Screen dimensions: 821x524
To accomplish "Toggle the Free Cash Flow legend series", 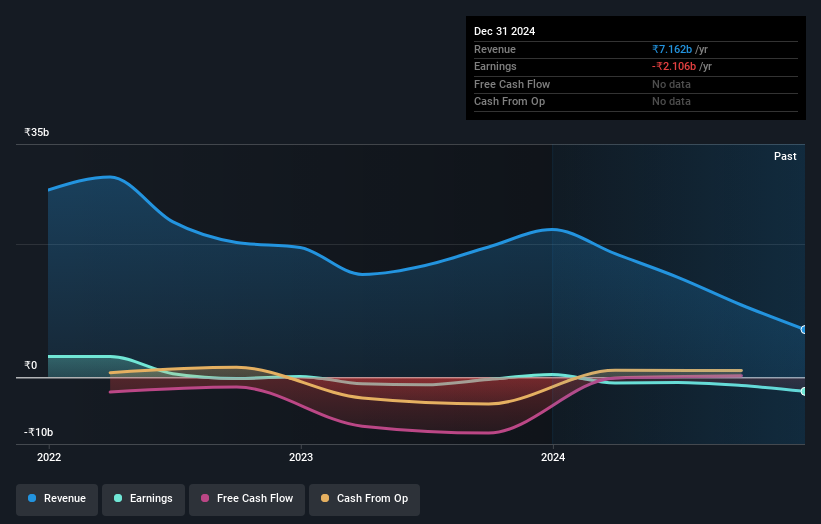I will point(247,499).
